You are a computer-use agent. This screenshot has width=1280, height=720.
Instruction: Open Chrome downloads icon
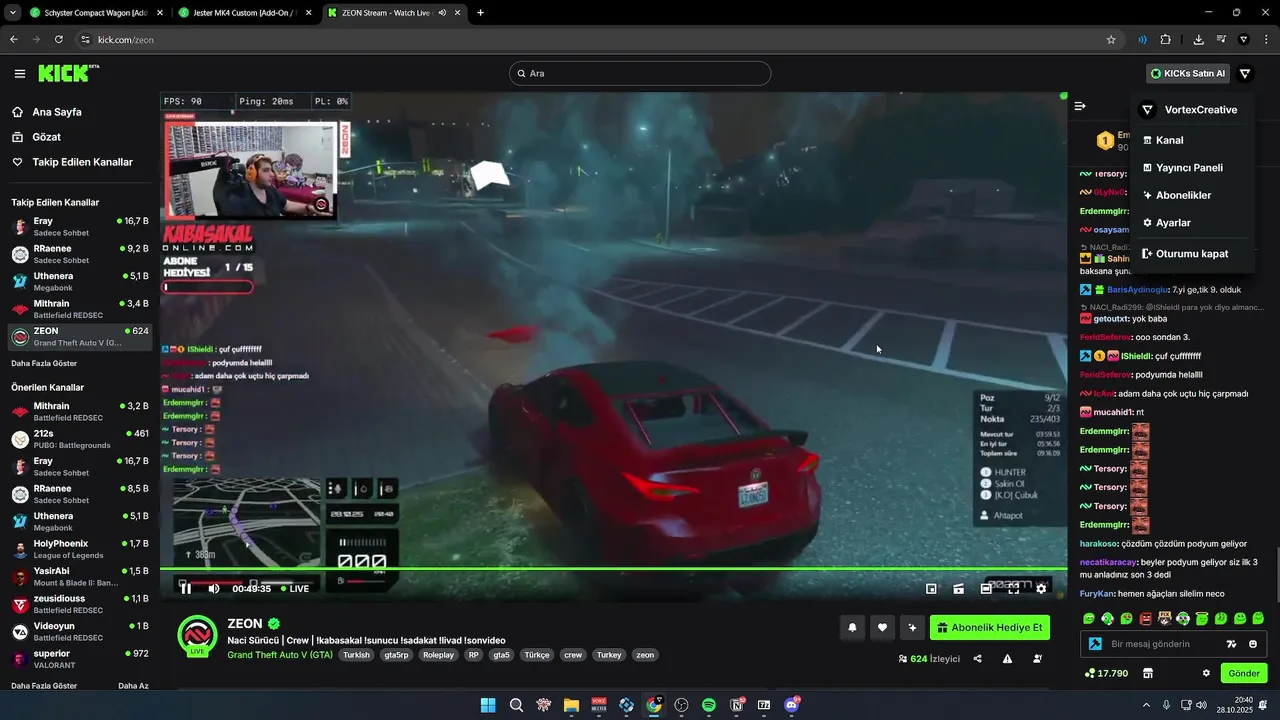[x=1198, y=40]
